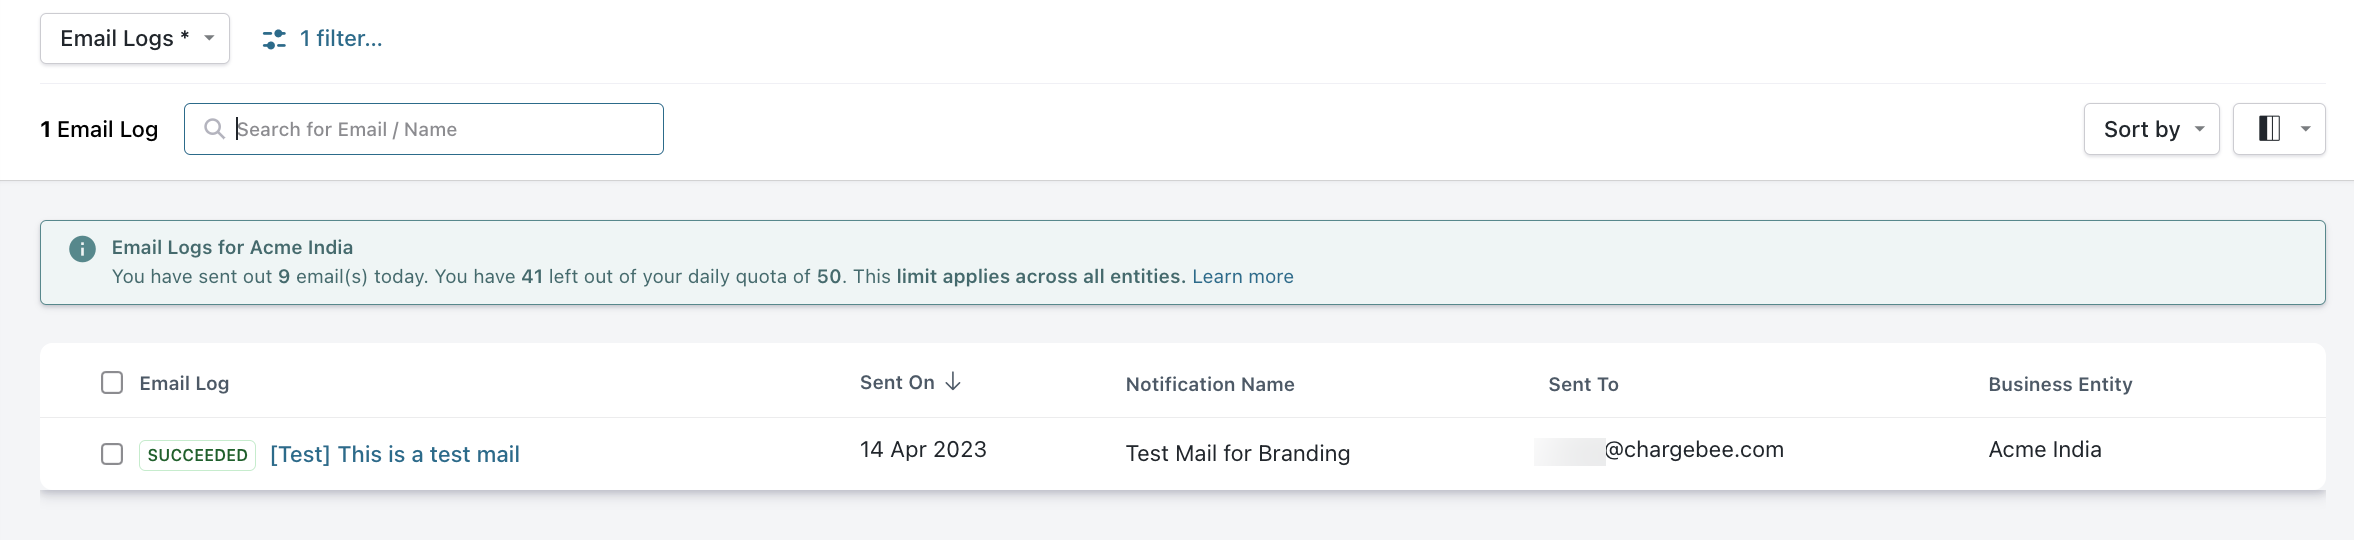Click the Notification Name column header
The height and width of the screenshot is (540, 2354).
pyautogui.click(x=1209, y=384)
